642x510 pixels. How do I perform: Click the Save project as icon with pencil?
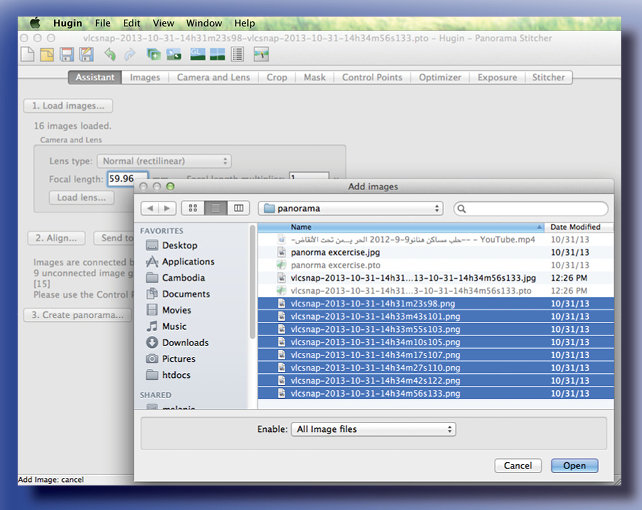click(86, 54)
